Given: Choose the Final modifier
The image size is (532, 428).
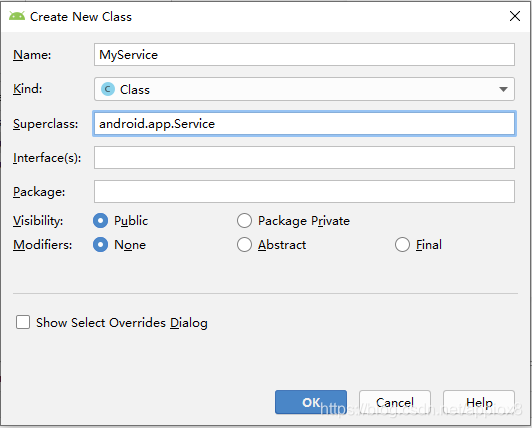Looking at the screenshot, I should [402, 245].
